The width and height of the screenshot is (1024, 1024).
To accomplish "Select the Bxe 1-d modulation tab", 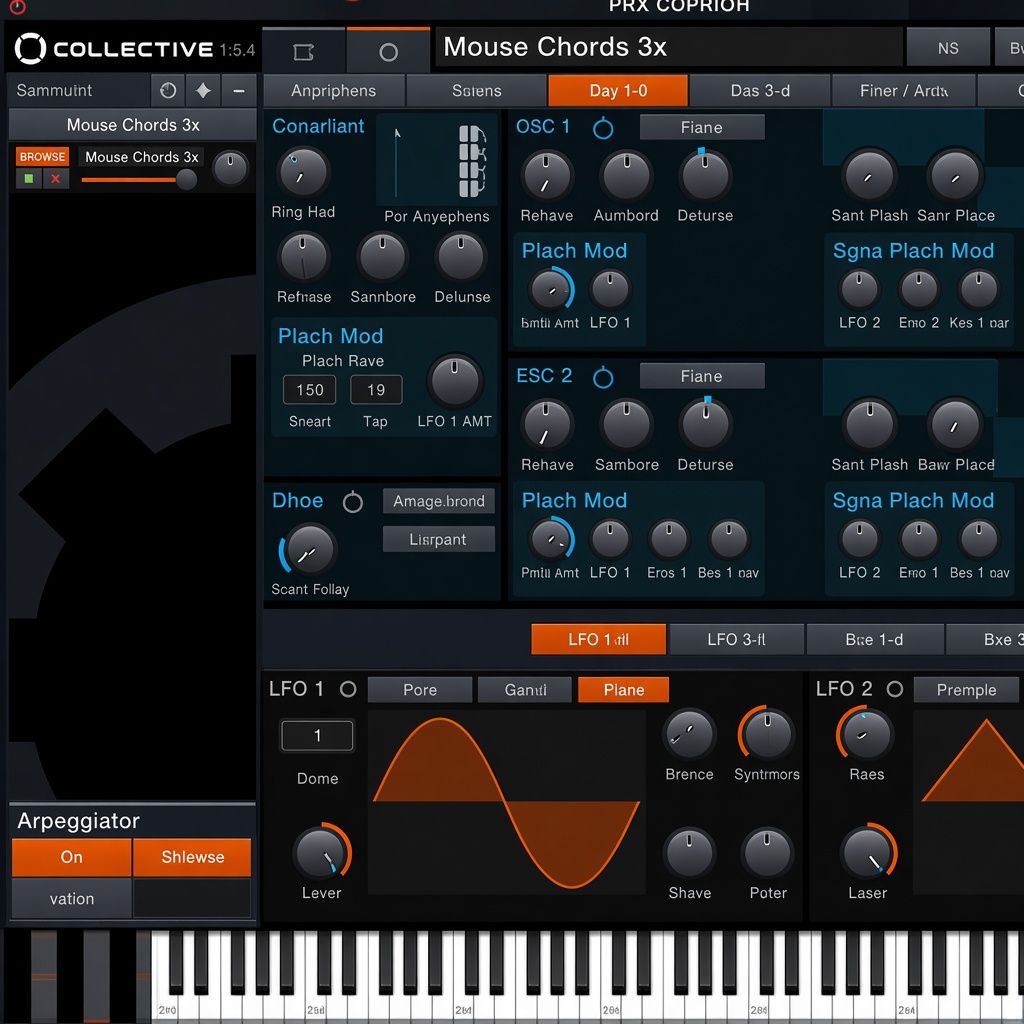I will pos(875,639).
